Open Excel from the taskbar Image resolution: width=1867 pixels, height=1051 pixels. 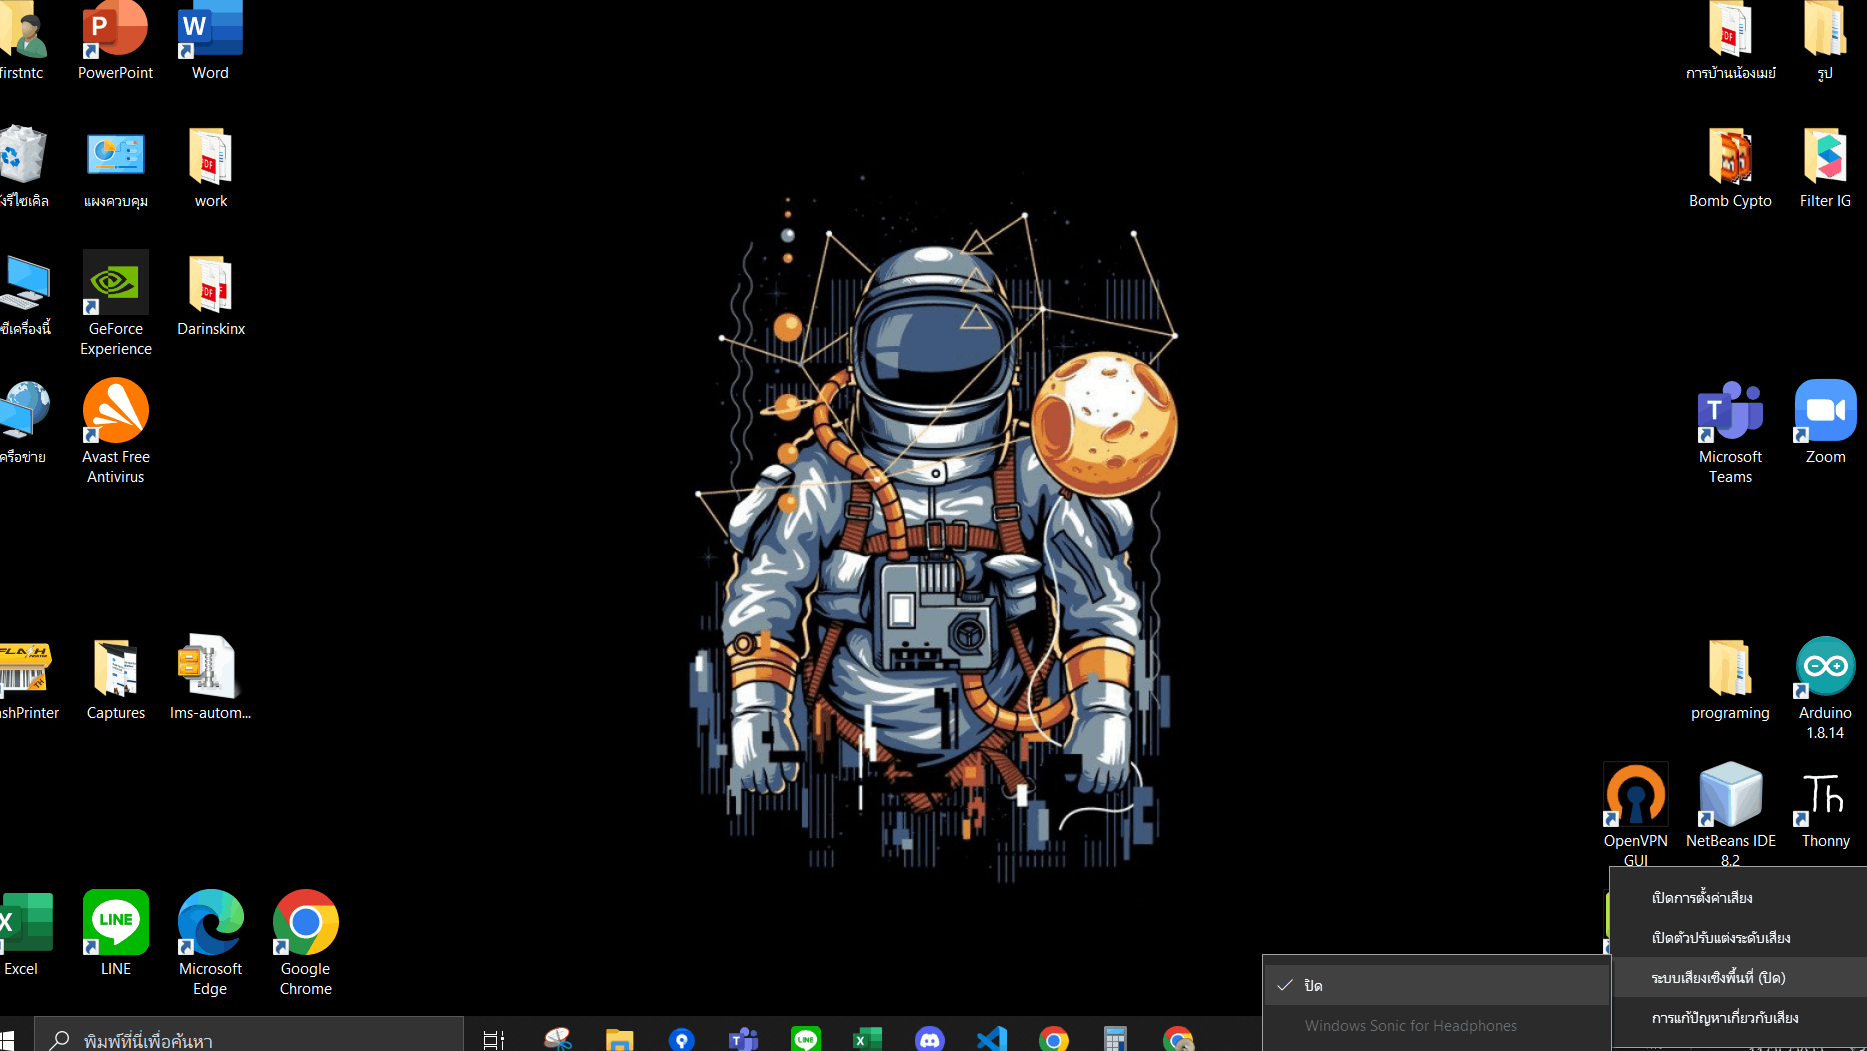(x=868, y=1039)
